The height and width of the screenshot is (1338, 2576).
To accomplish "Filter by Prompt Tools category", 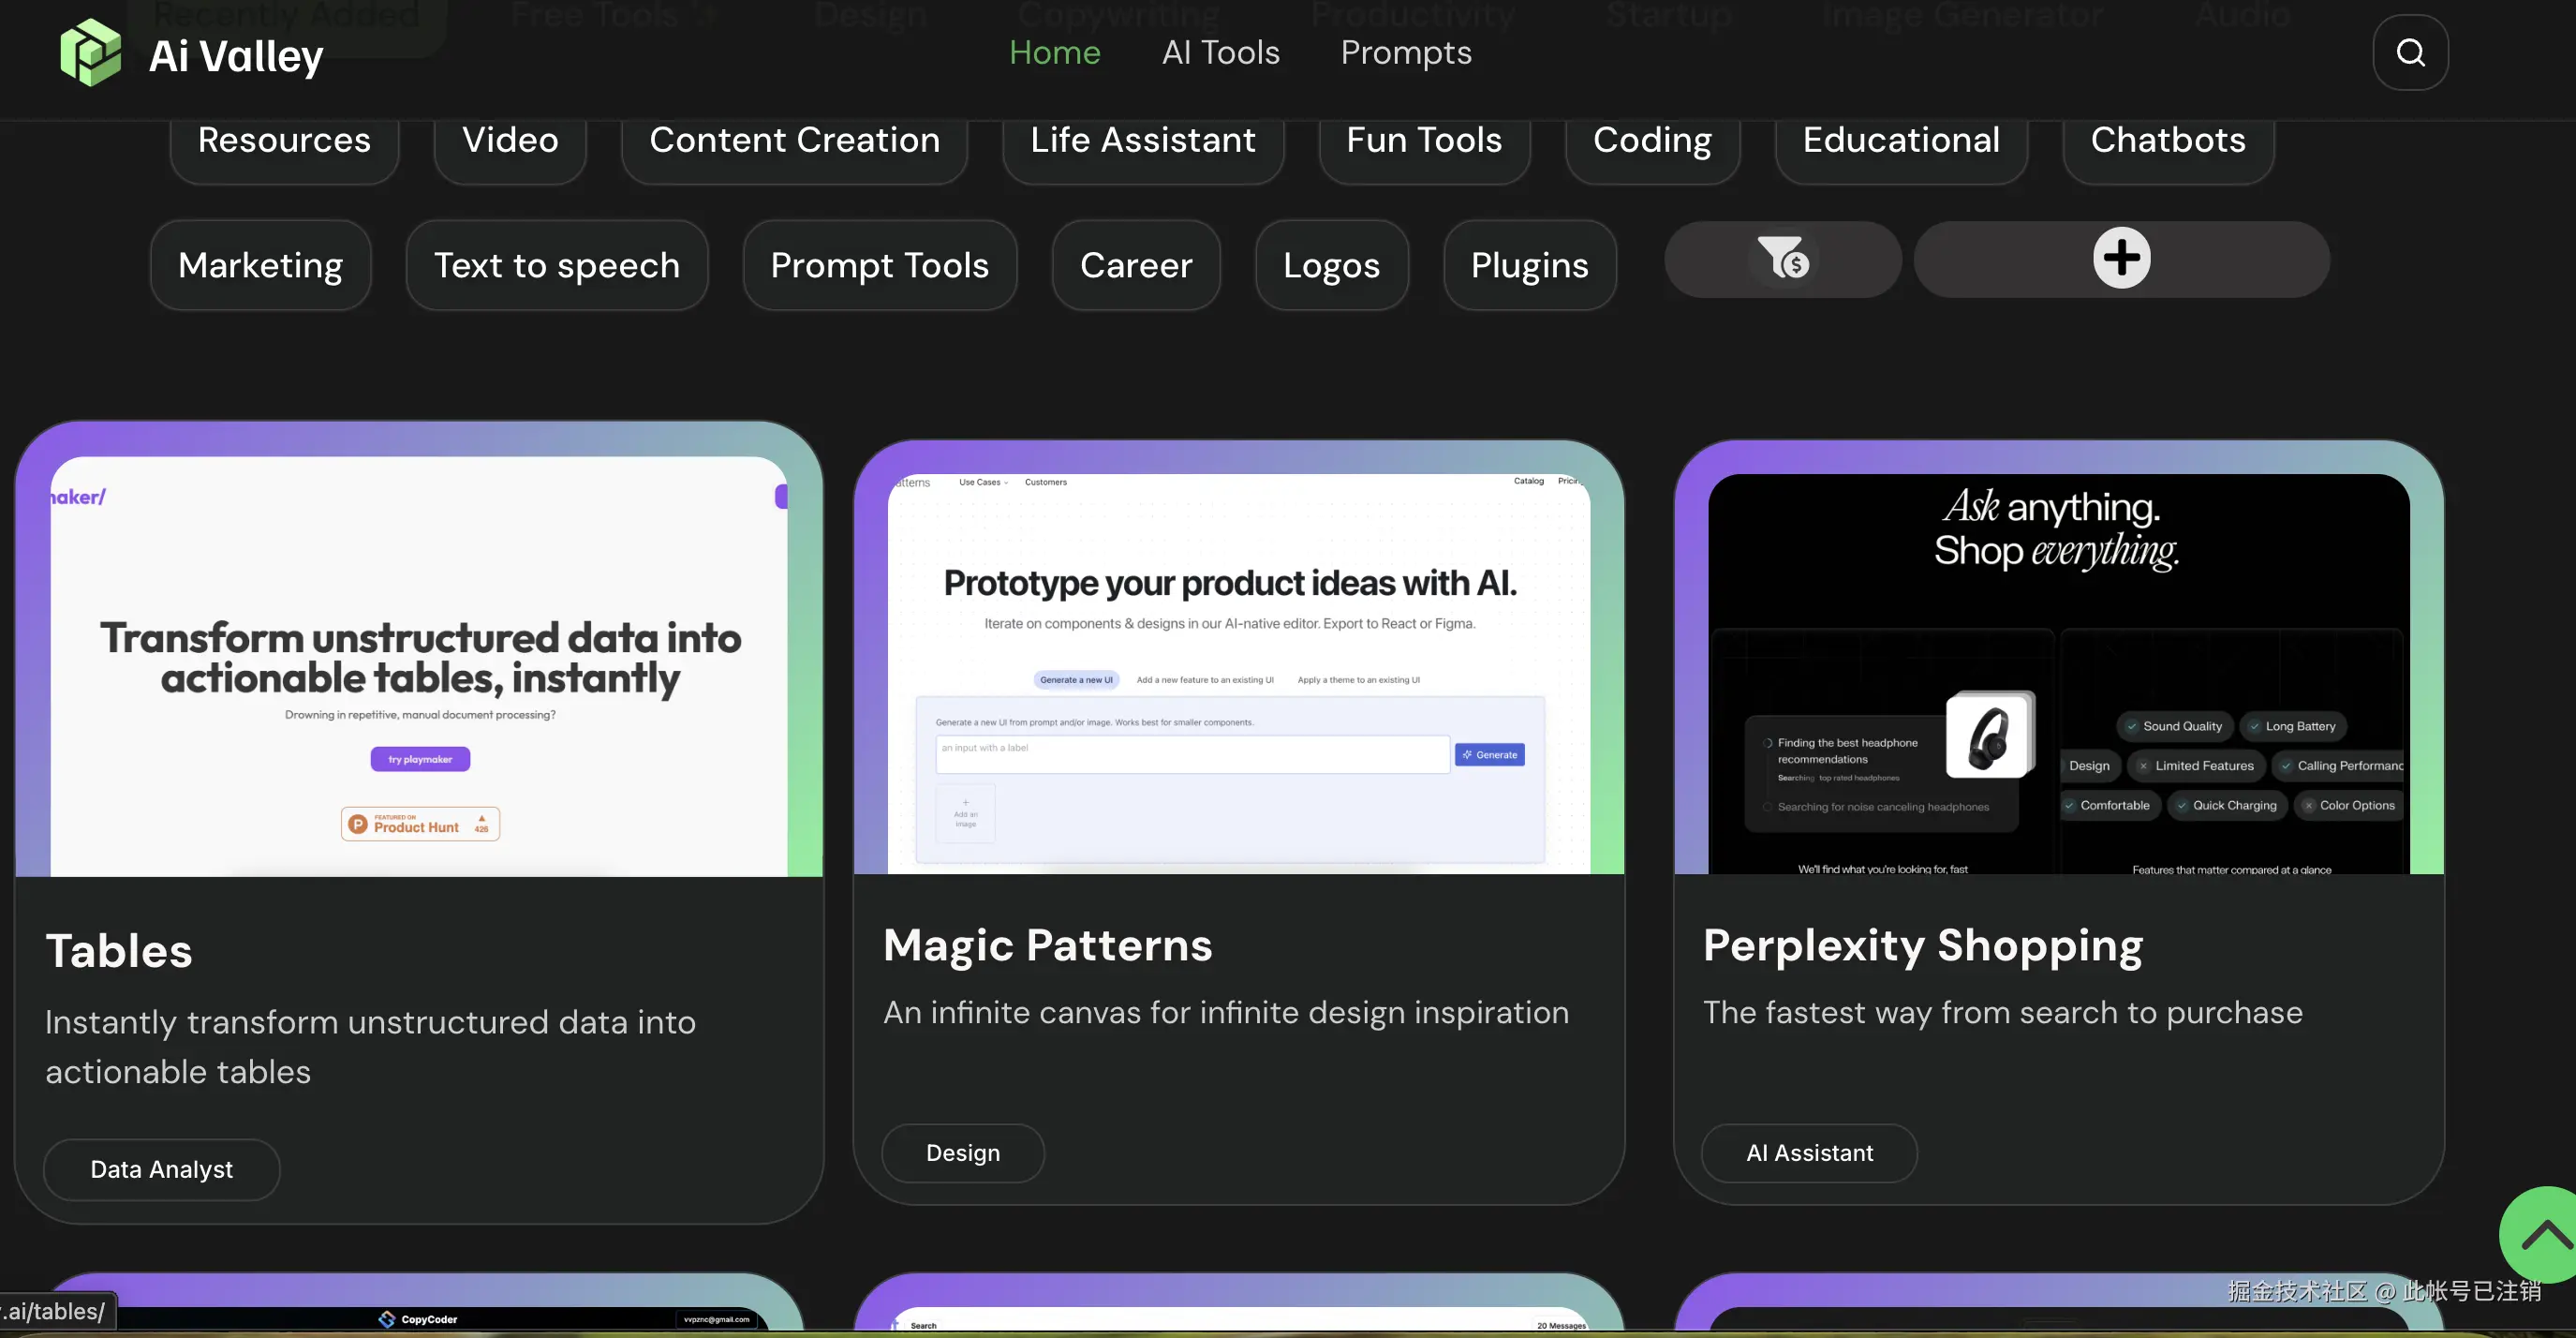I will 879,265.
